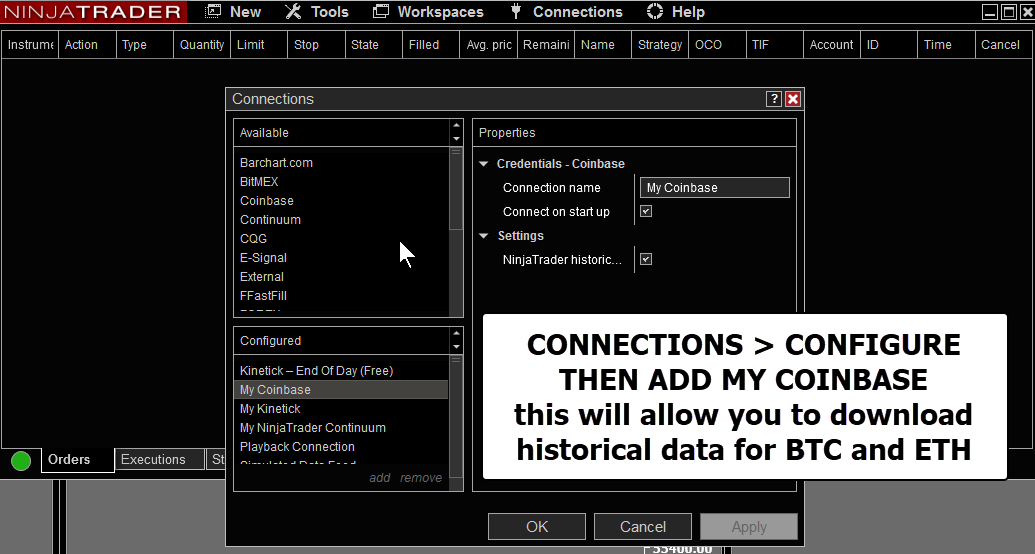Image resolution: width=1035 pixels, height=554 pixels.
Task: Collapse the Settings section
Action: click(484, 236)
